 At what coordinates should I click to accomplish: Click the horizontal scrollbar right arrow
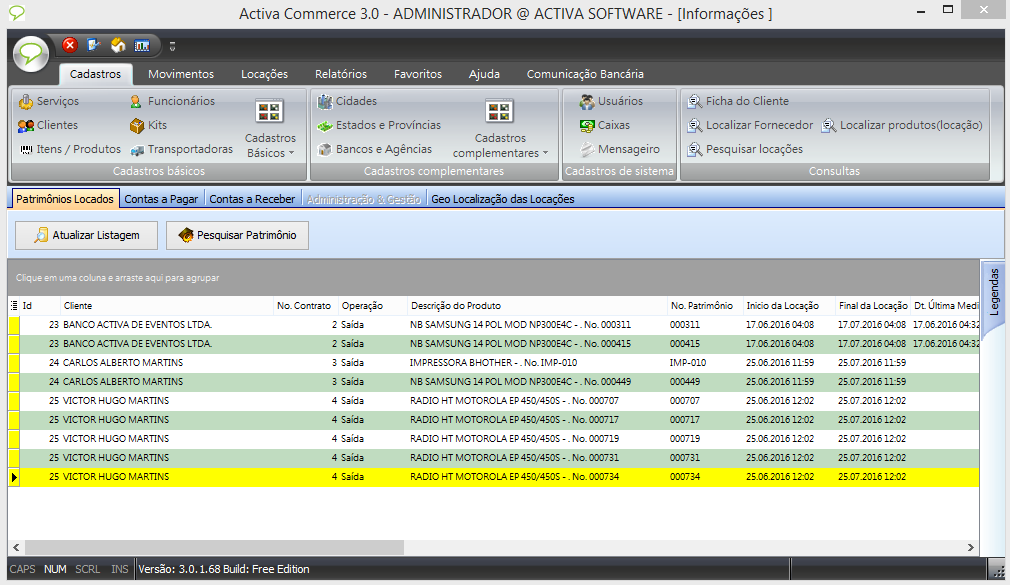970,548
